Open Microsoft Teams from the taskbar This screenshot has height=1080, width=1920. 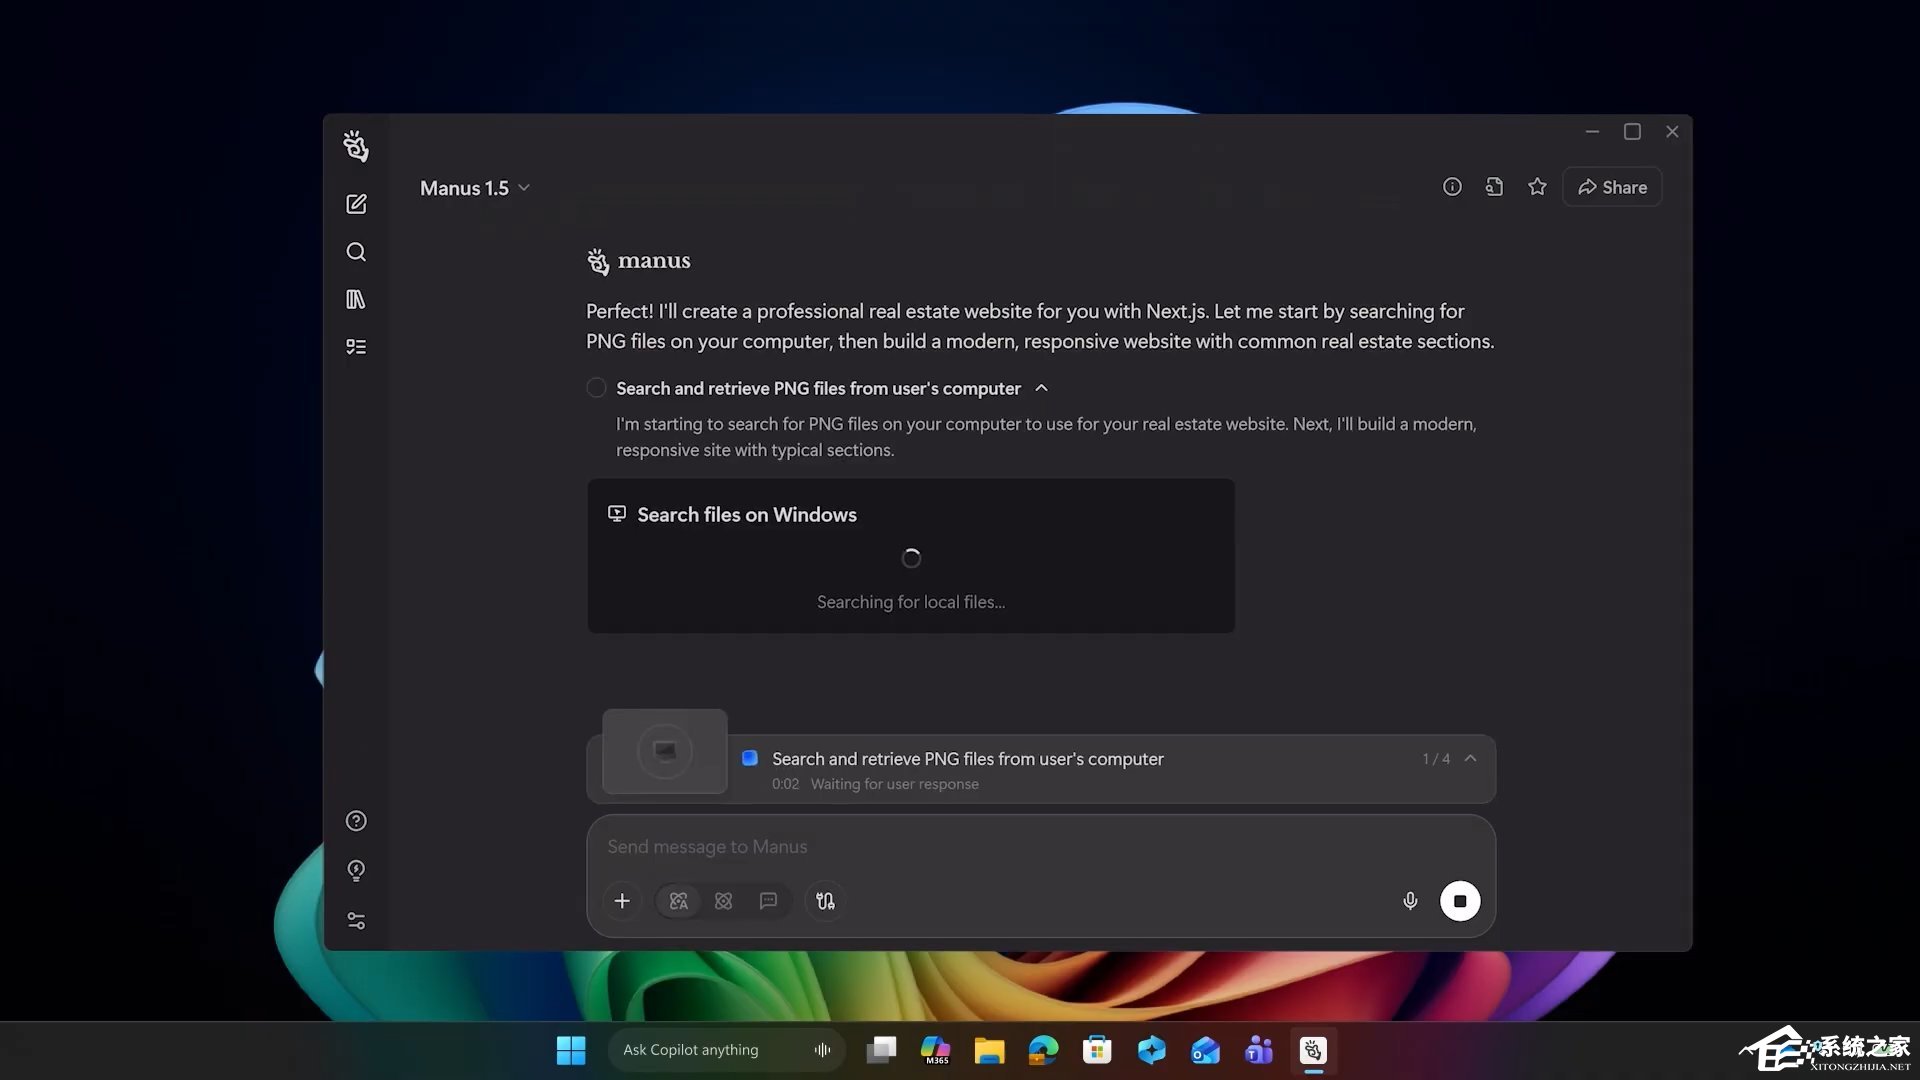coord(1259,1050)
